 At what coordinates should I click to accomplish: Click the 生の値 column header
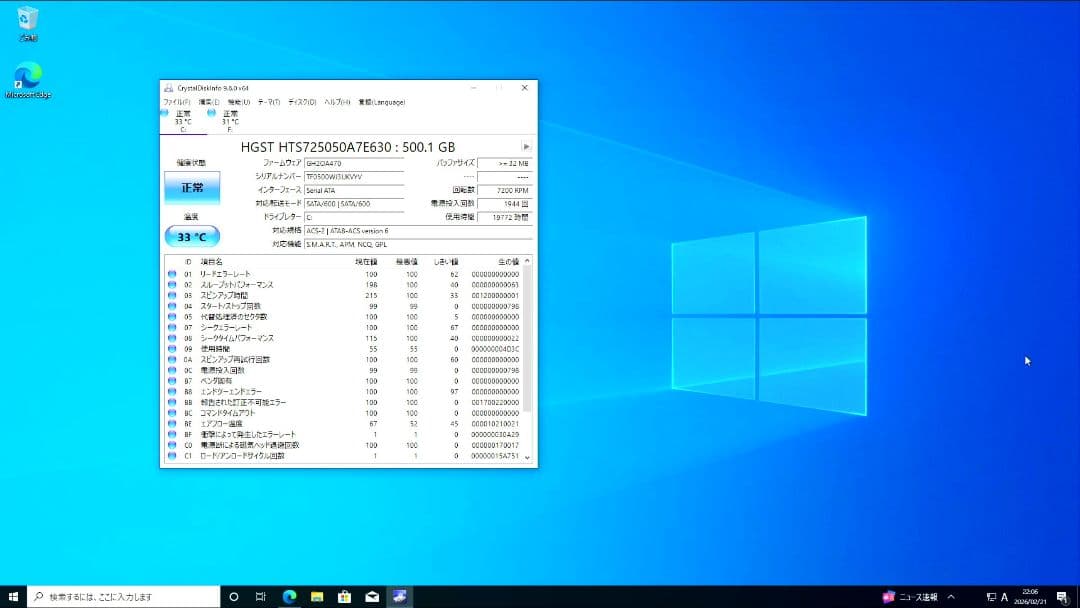coord(508,262)
